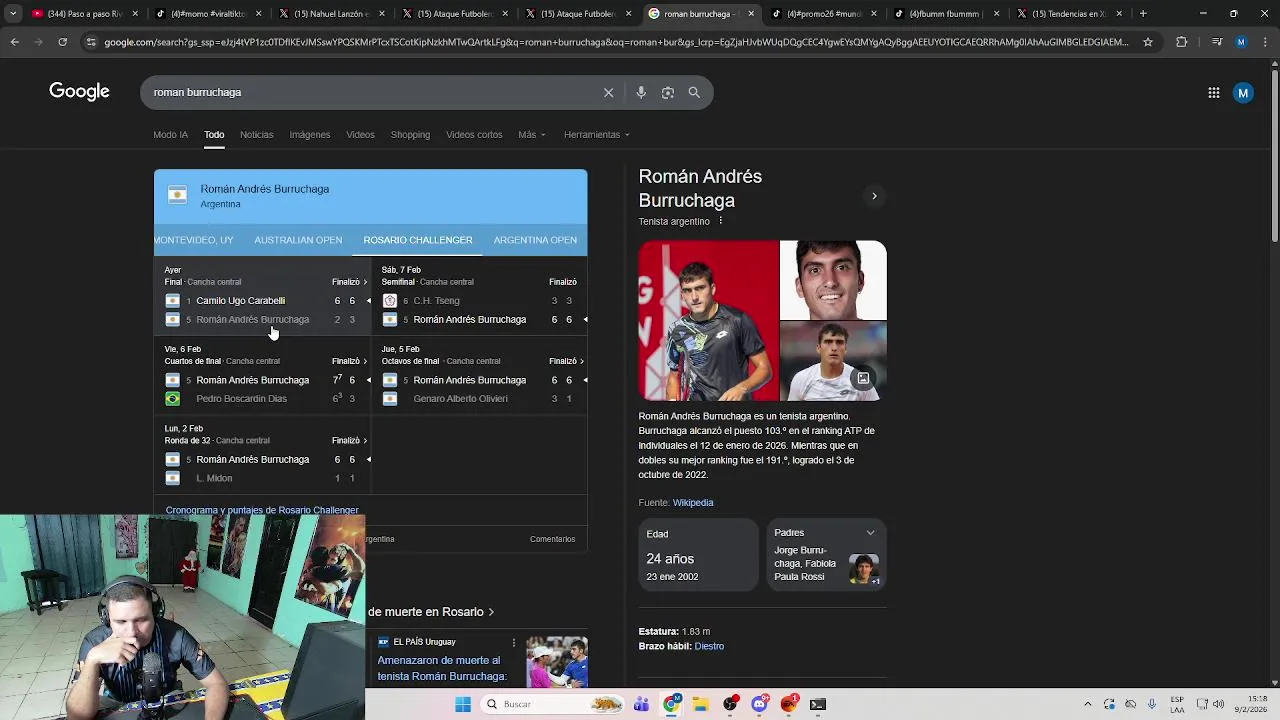Click the magnifier search icon in the search box

click(x=694, y=92)
